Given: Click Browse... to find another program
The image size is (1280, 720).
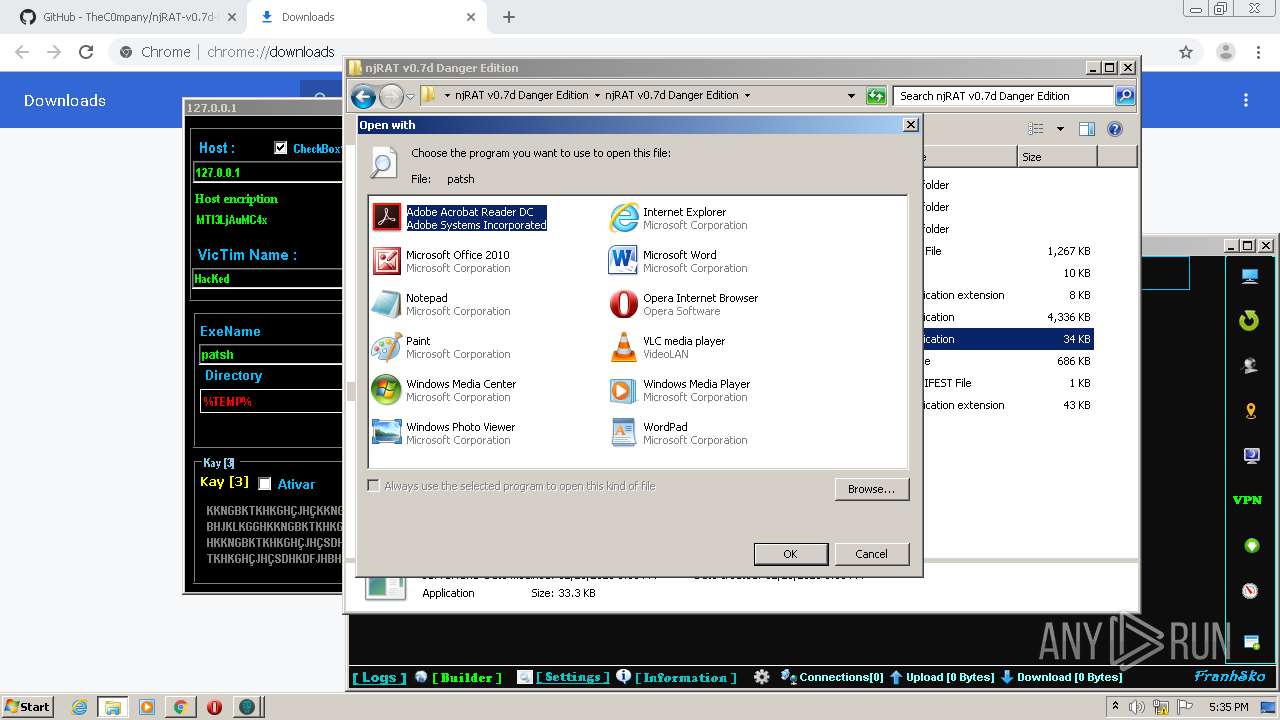Looking at the screenshot, I should (x=871, y=489).
